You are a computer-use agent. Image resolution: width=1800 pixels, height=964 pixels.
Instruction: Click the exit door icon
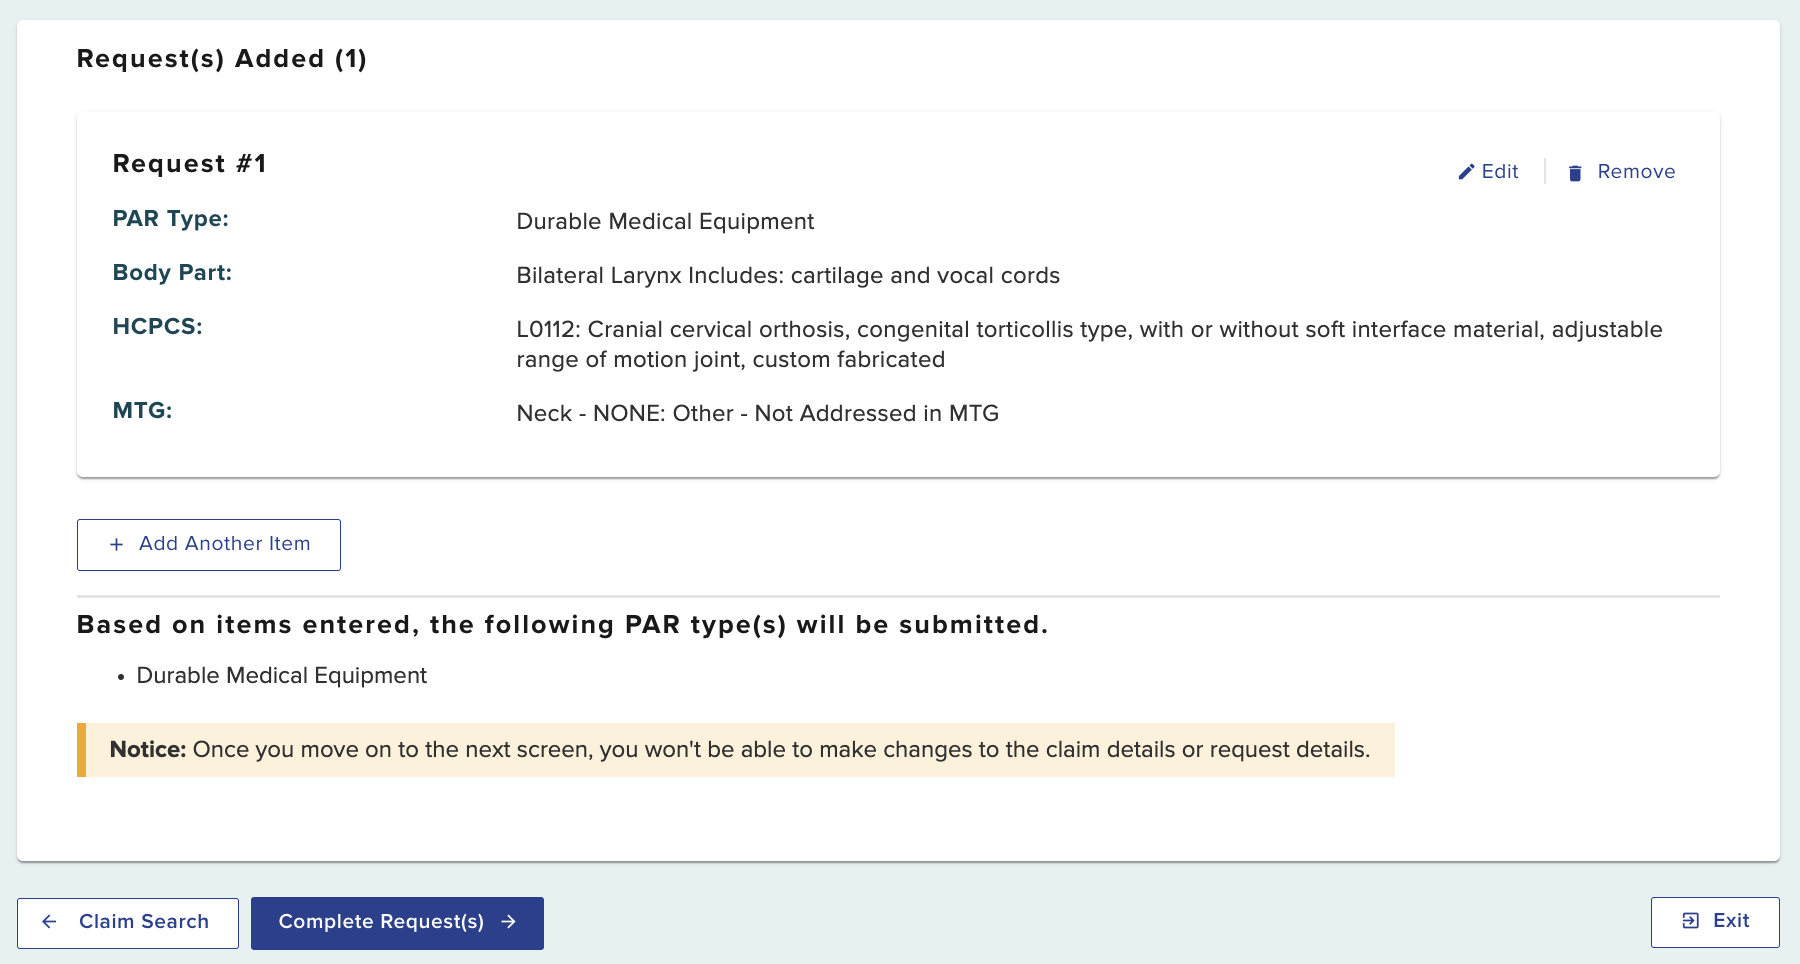pos(1691,921)
